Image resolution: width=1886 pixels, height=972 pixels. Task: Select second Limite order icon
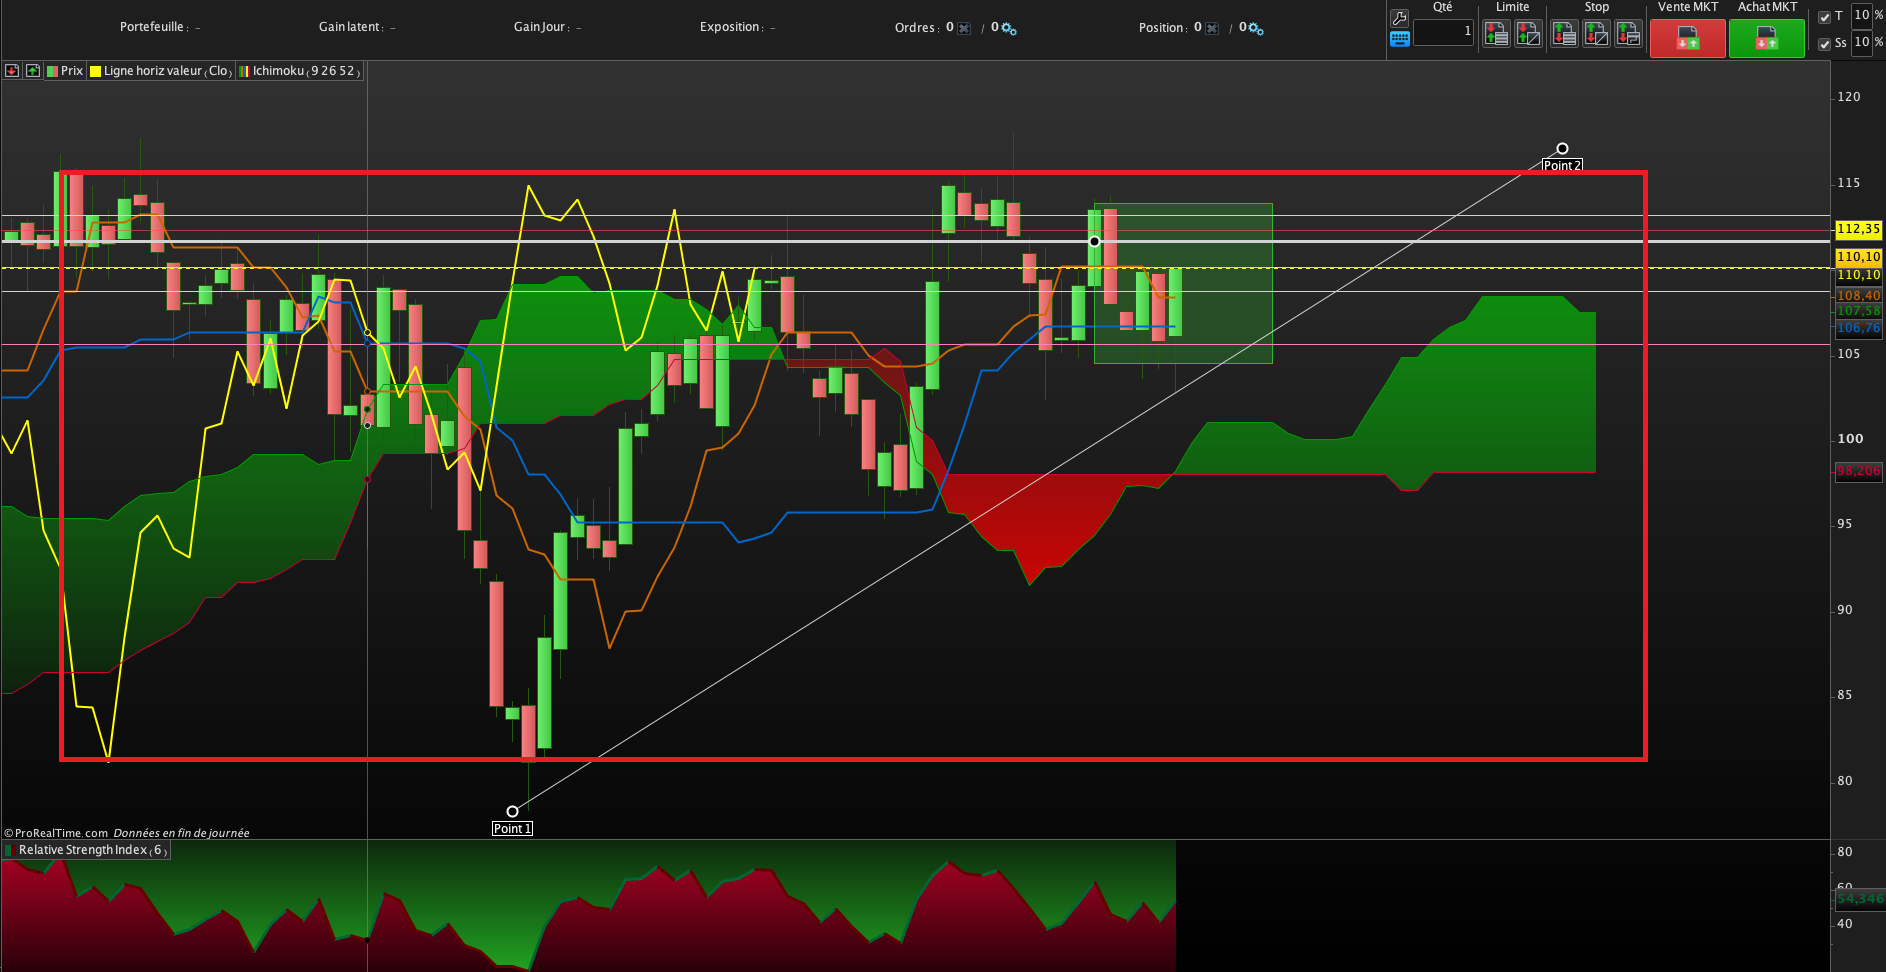[1528, 34]
